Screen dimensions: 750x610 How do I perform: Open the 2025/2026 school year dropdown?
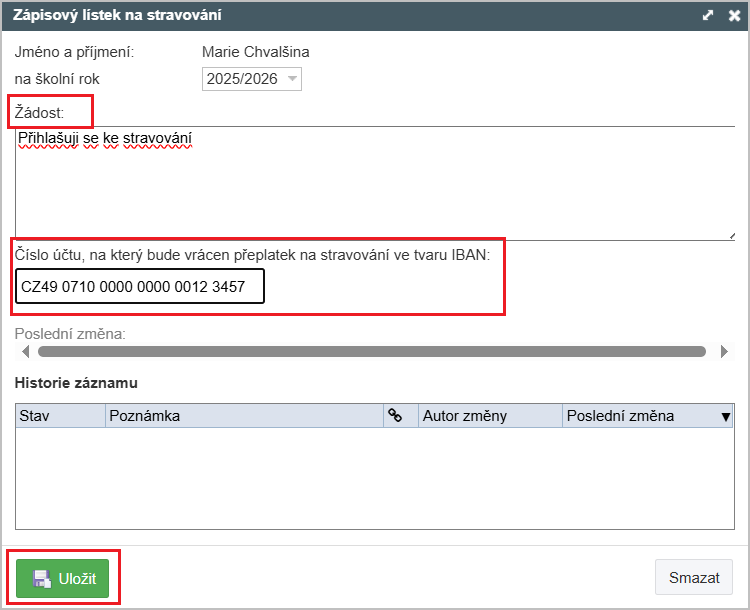[x=252, y=79]
